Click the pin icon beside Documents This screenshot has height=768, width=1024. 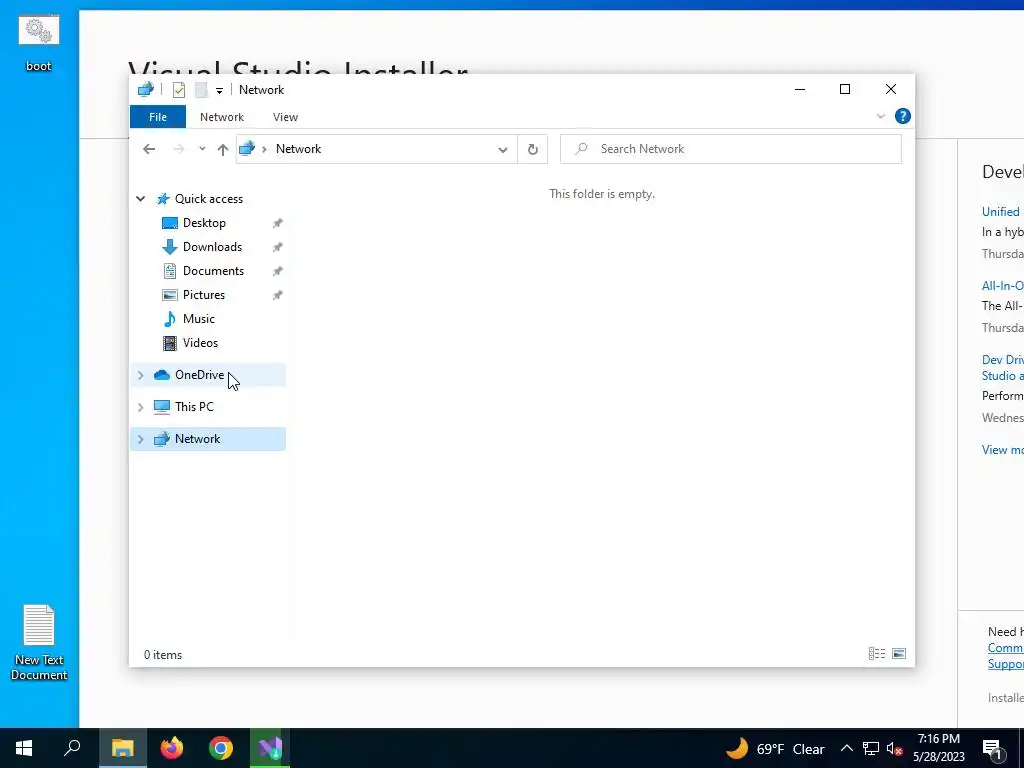click(x=278, y=271)
